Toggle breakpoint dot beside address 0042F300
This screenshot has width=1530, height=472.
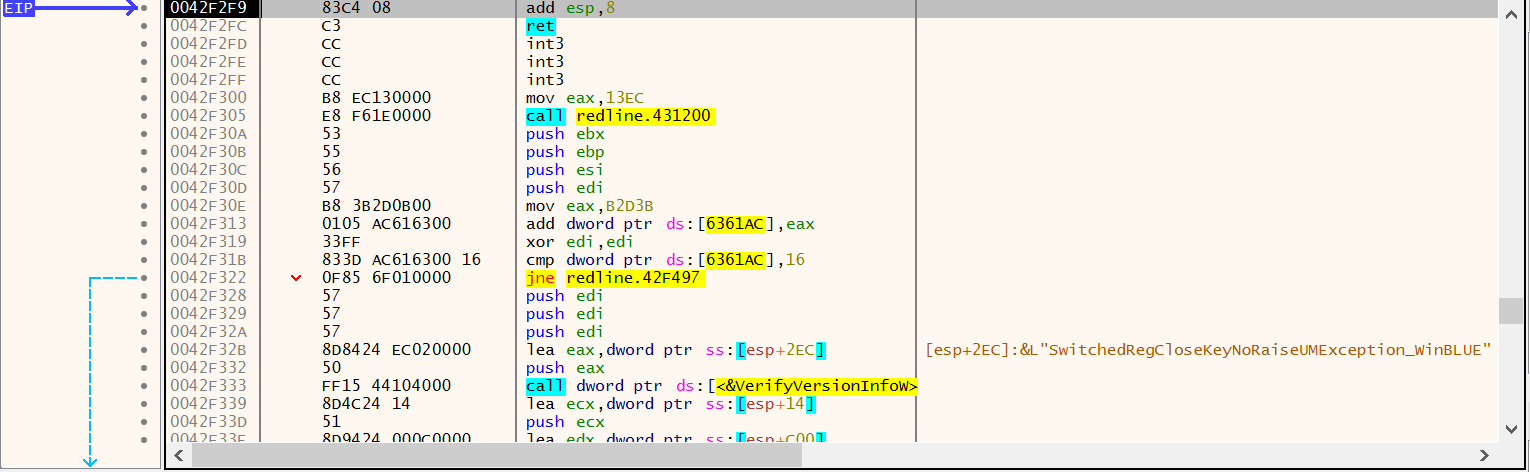(x=145, y=98)
